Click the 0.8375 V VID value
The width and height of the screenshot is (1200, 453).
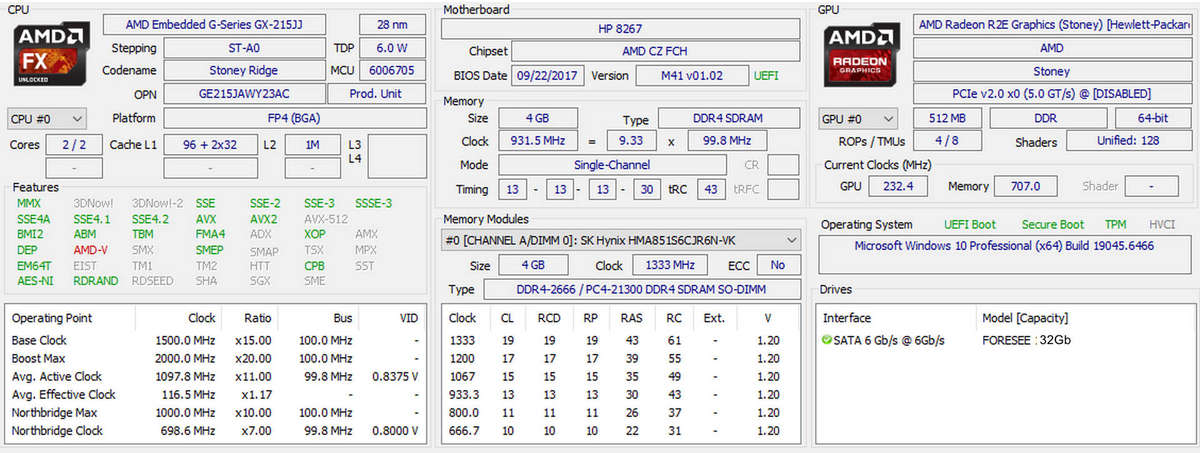(395, 377)
